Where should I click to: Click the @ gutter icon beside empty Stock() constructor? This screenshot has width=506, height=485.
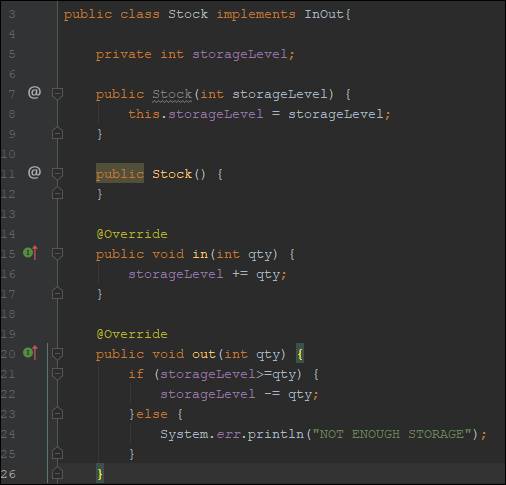[34, 172]
